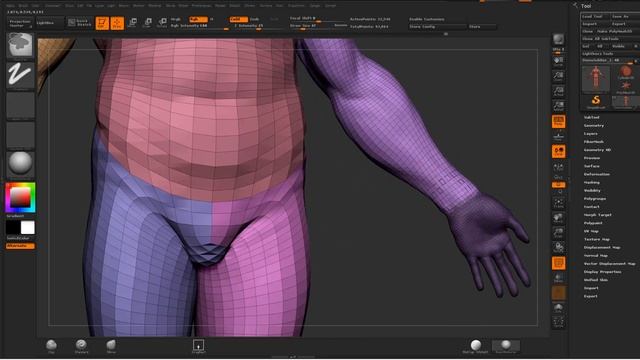Click the Alternate button under SwitchColor

tap(20, 246)
